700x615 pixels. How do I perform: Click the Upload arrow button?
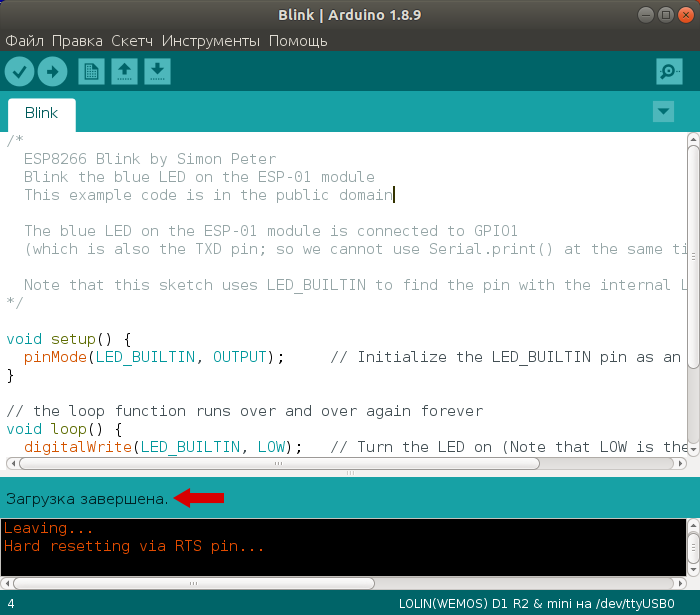tap(53, 71)
